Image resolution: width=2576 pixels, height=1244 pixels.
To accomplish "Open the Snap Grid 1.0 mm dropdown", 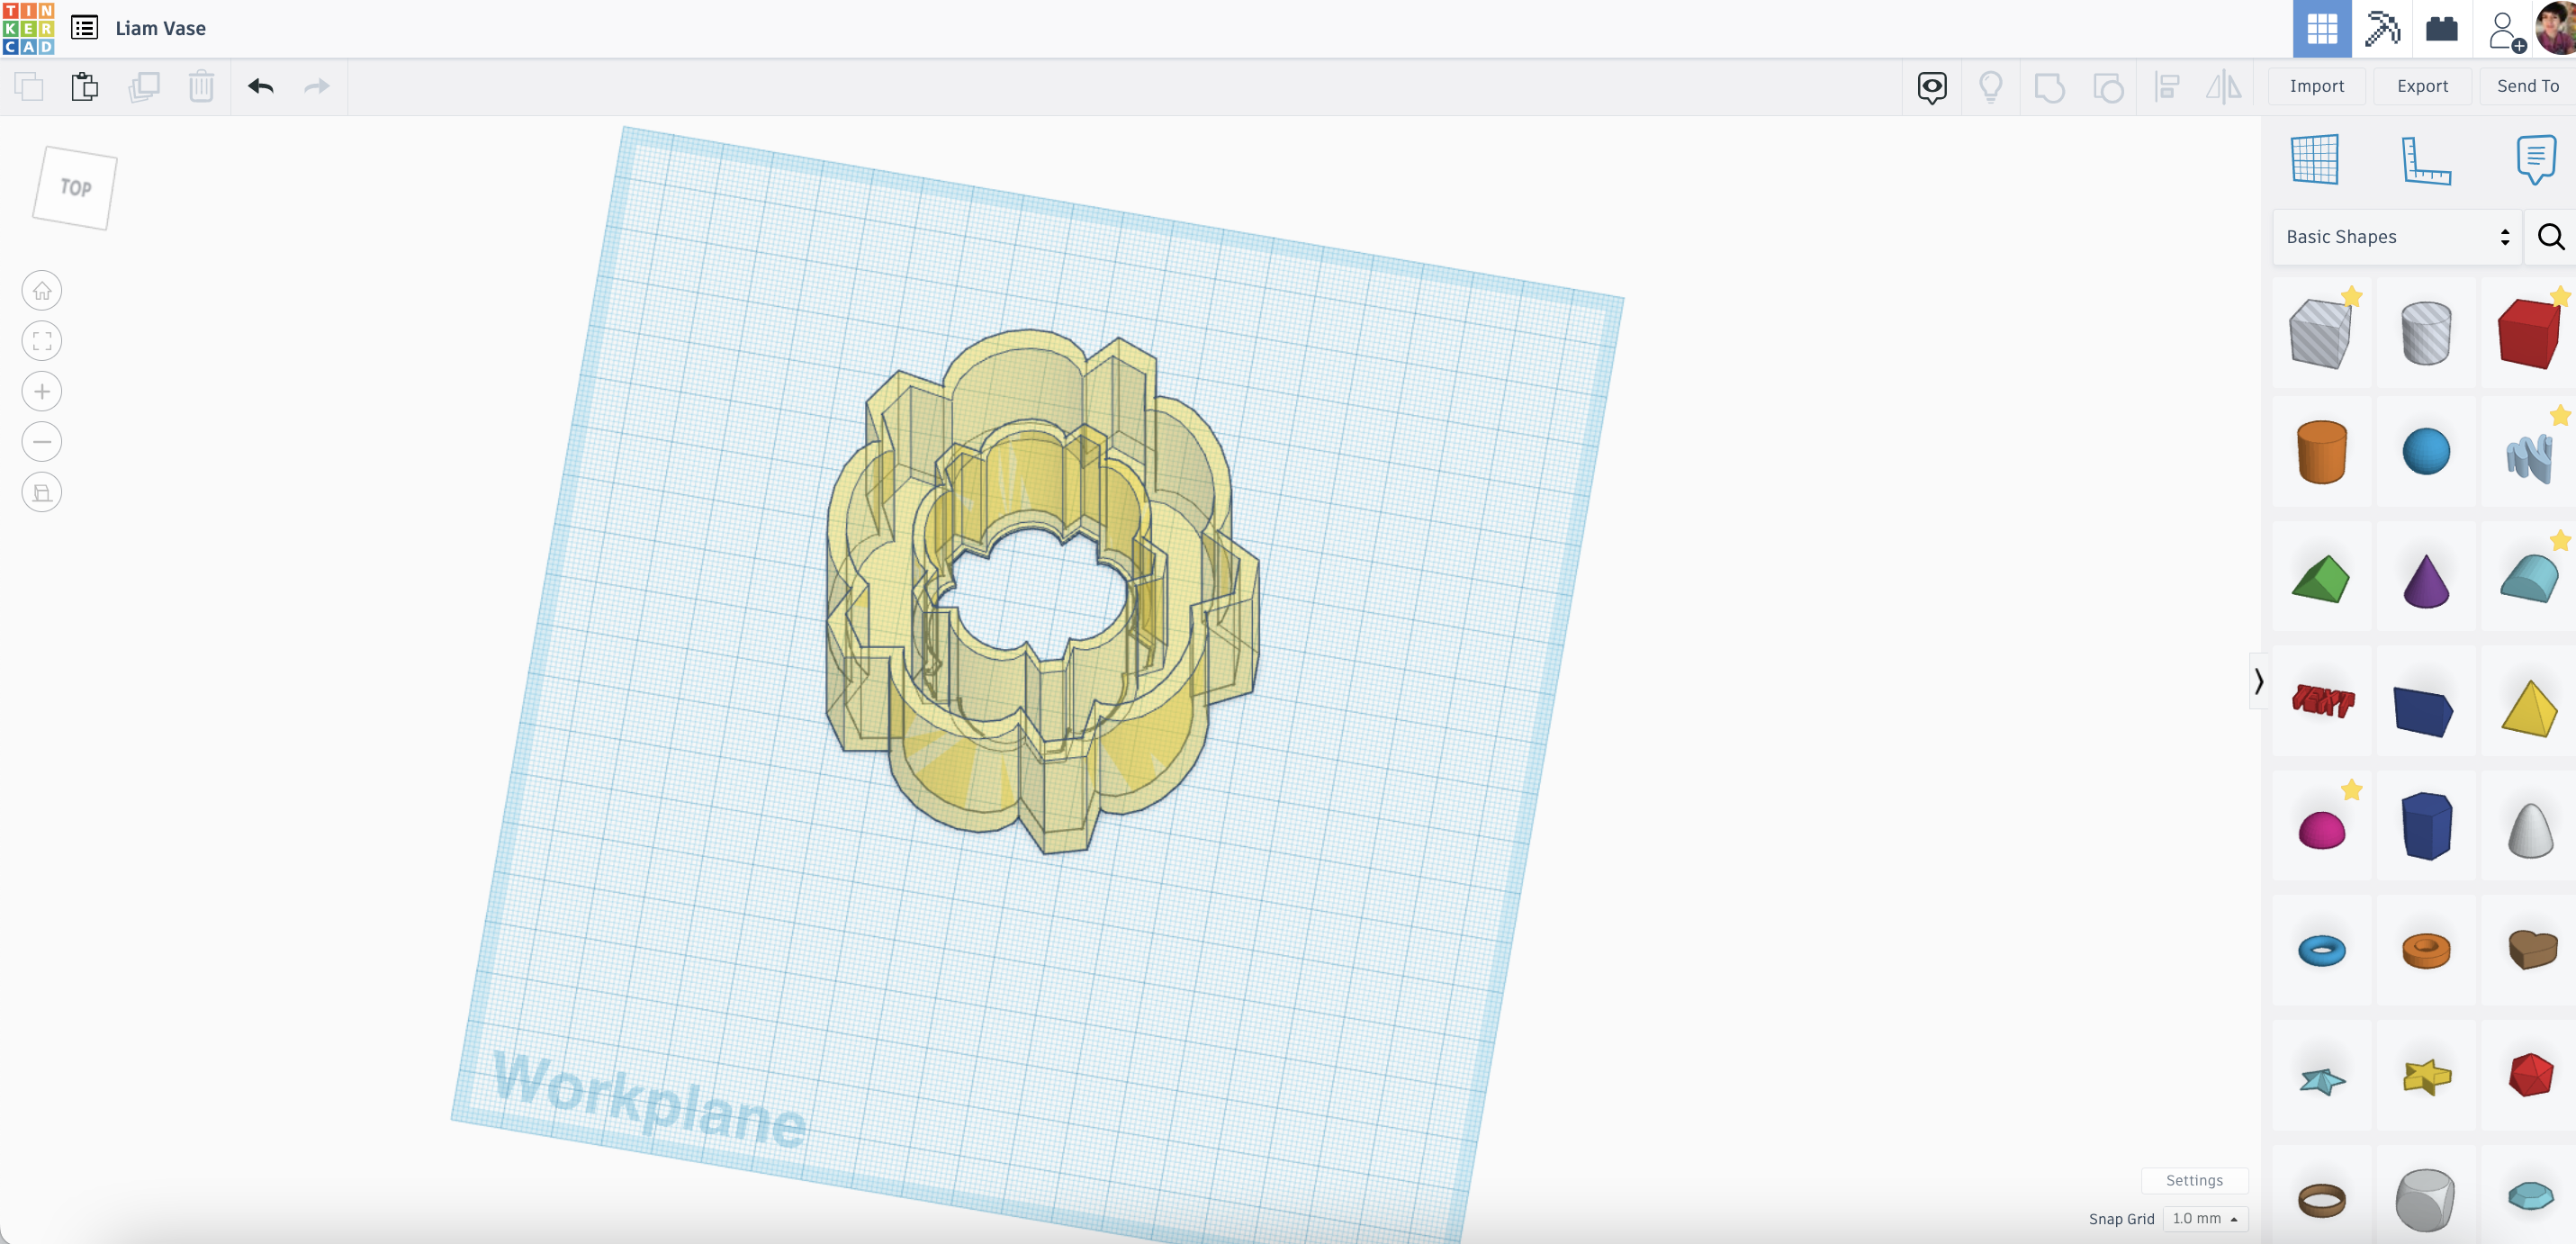I will click(2205, 1218).
